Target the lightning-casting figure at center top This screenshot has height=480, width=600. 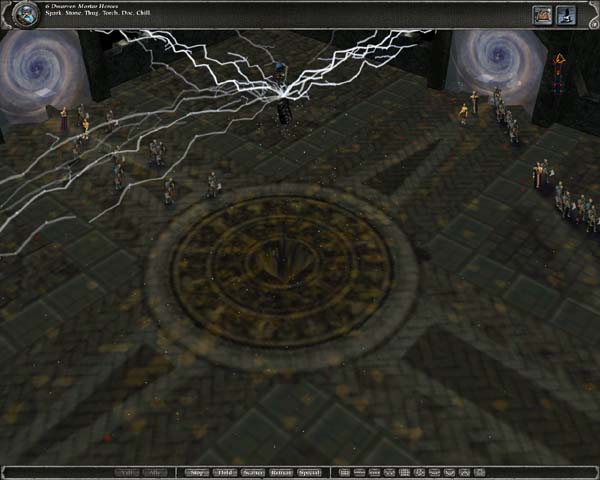click(282, 96)
